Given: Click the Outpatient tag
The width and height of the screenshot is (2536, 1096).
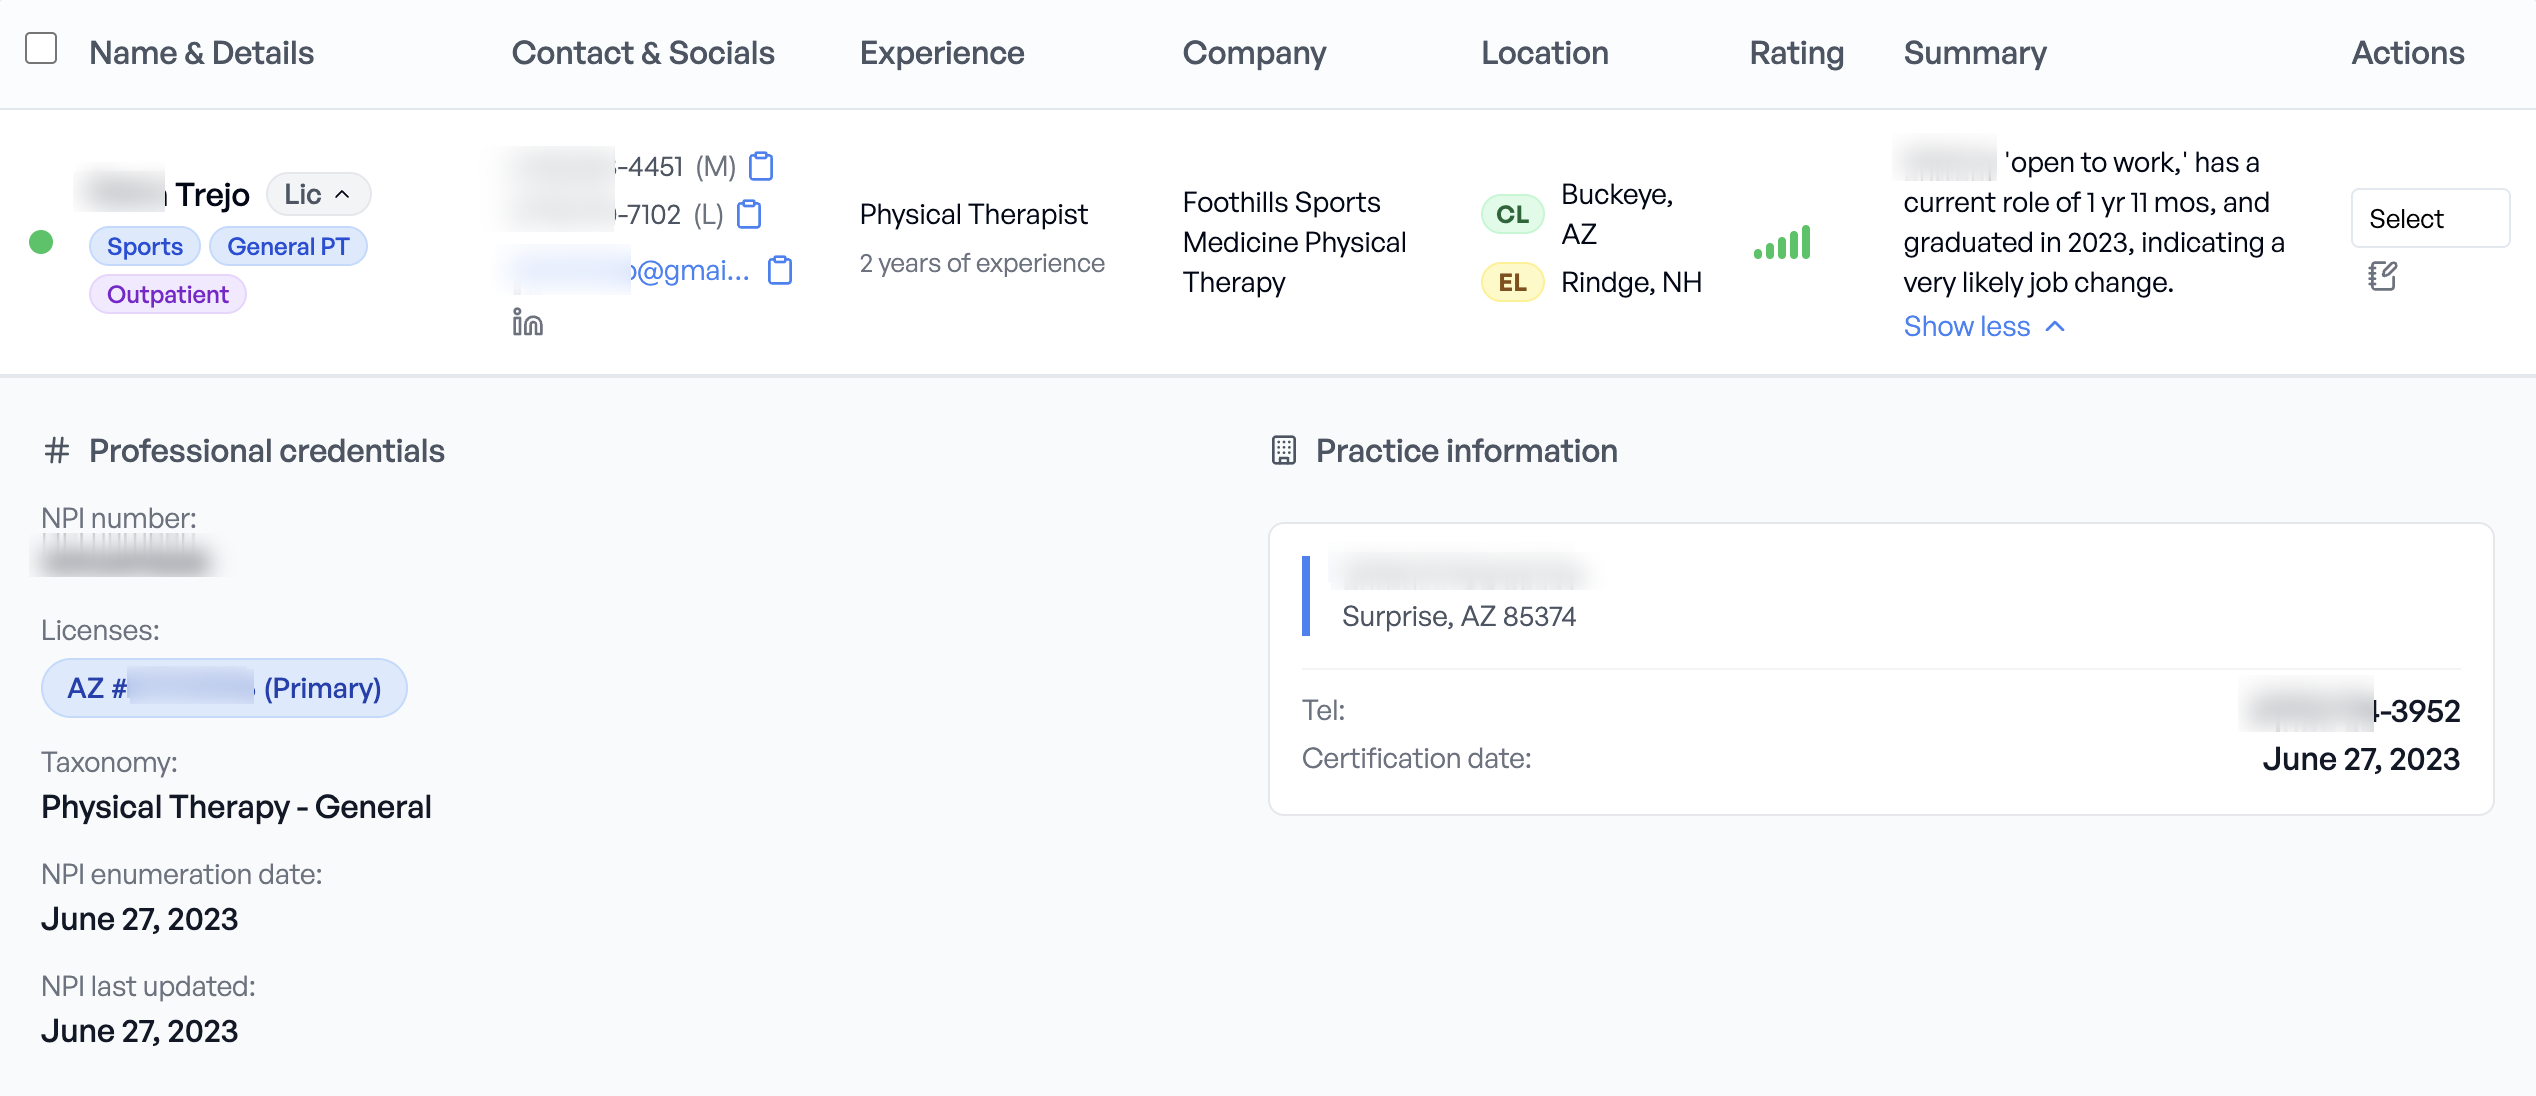Looking at the screenshot, I should pos(167,293).
